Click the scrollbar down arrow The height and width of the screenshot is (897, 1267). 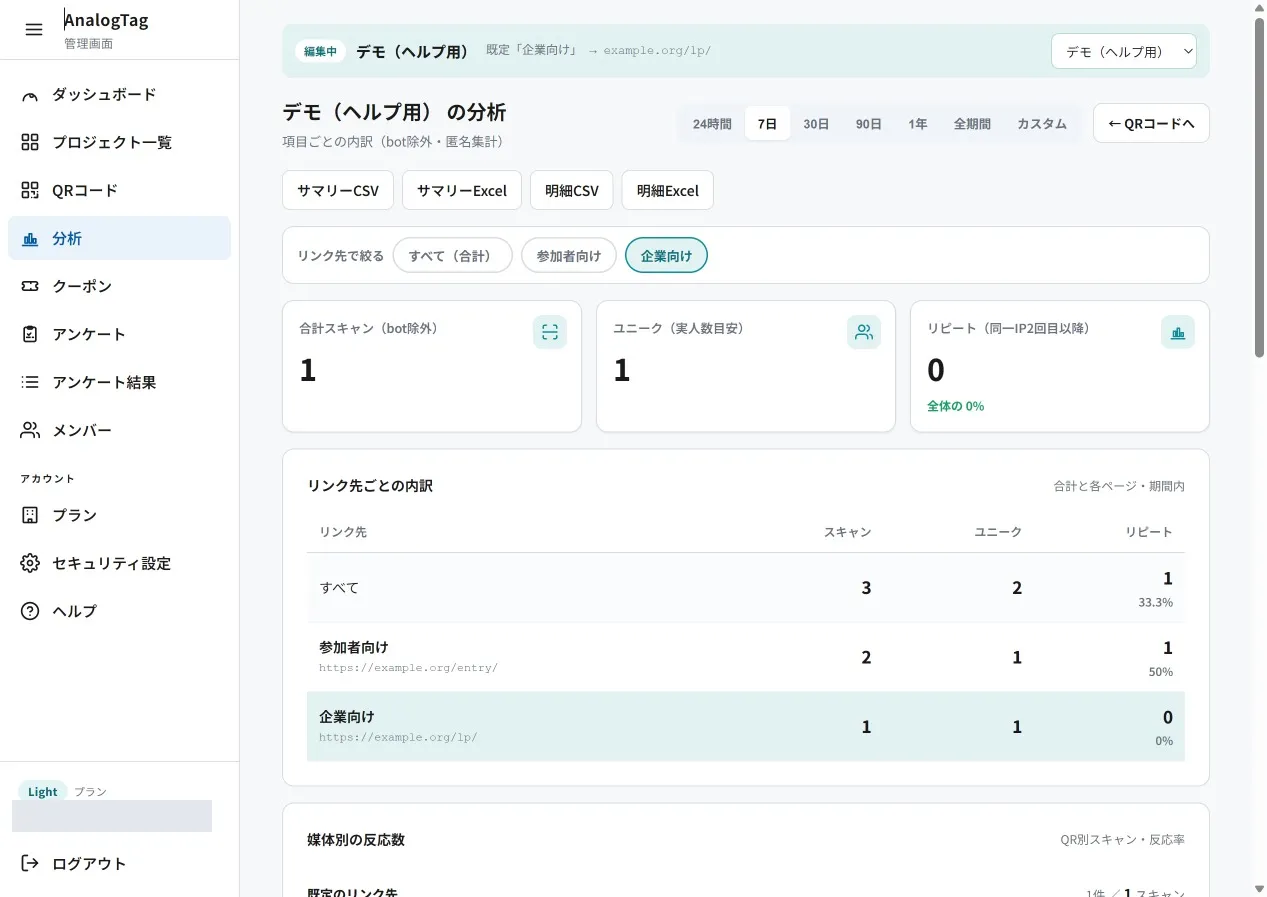pyautogui.click(x=1260, y=889)
